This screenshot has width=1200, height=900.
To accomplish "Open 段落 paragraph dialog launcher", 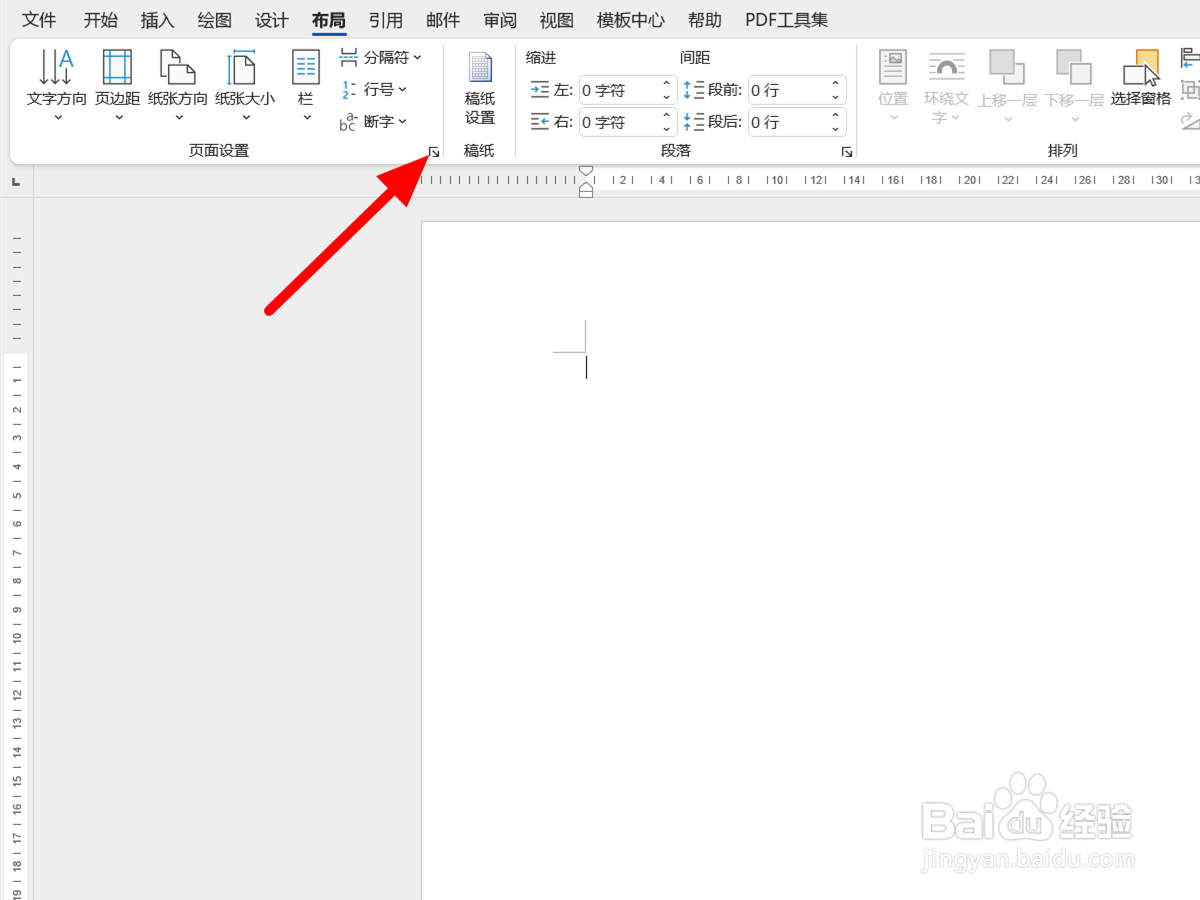I will point(847,152).
